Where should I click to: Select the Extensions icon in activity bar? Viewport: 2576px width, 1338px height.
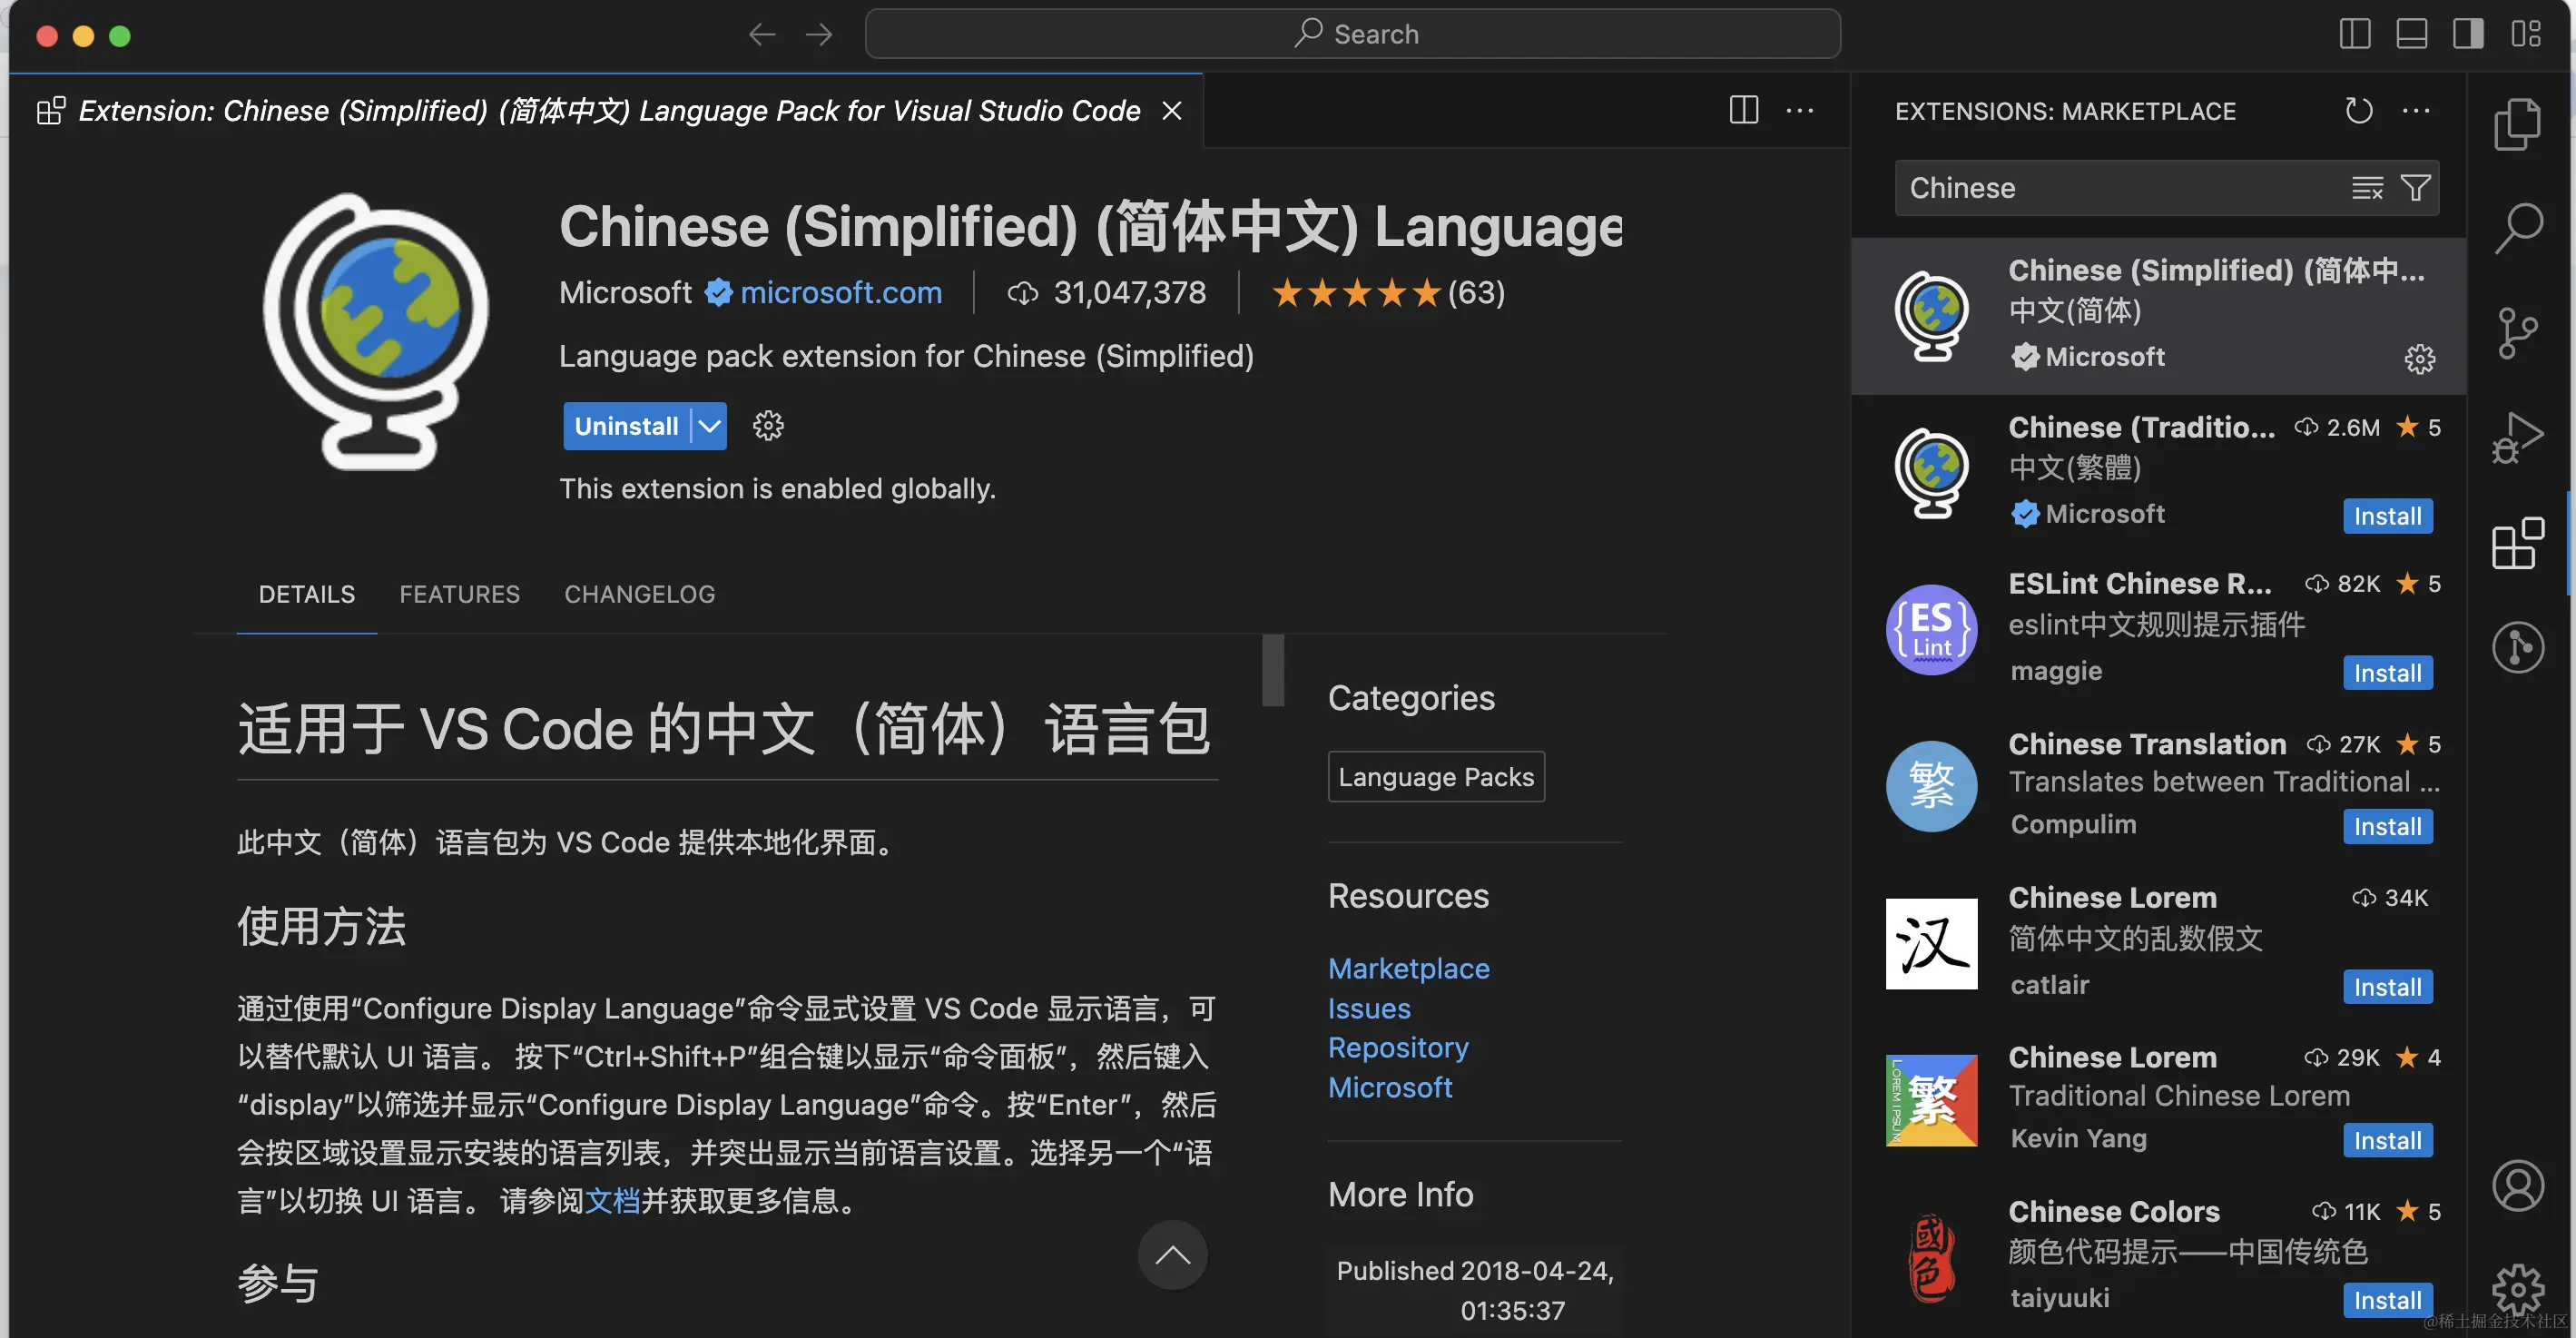tap(2519, 543)
